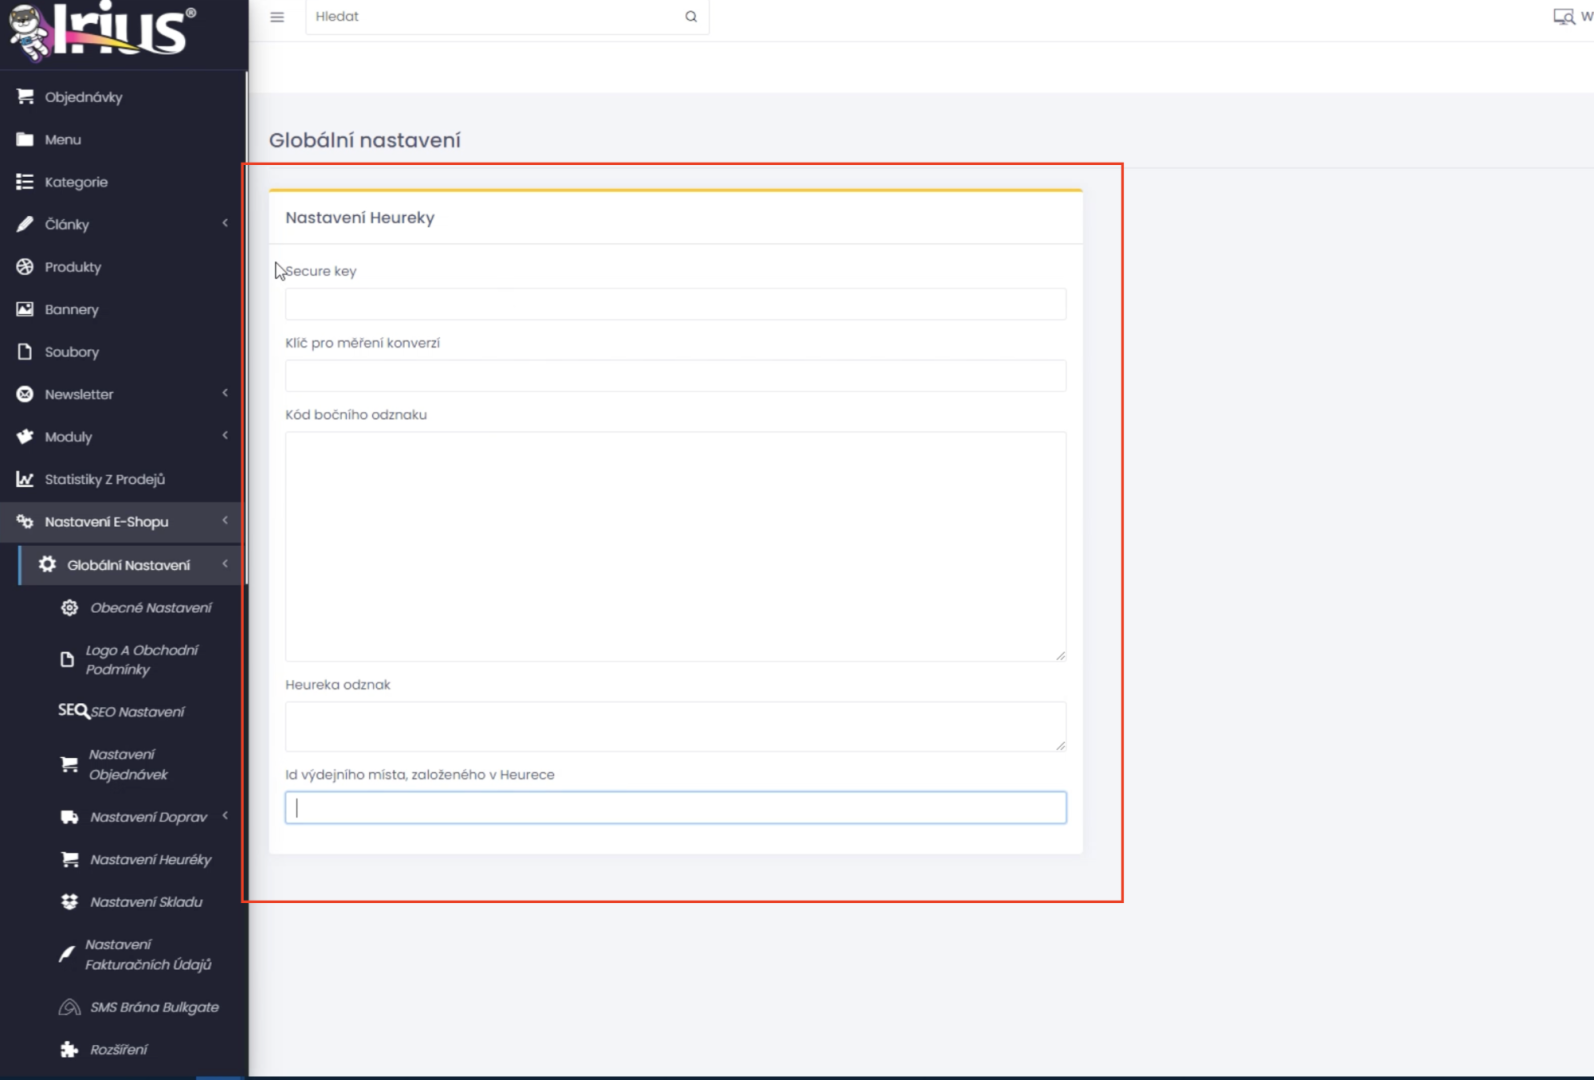This screenshot has height=1080, width=1594.
Task: Click the Globální nastavení page title
Action: click(365, 141)
